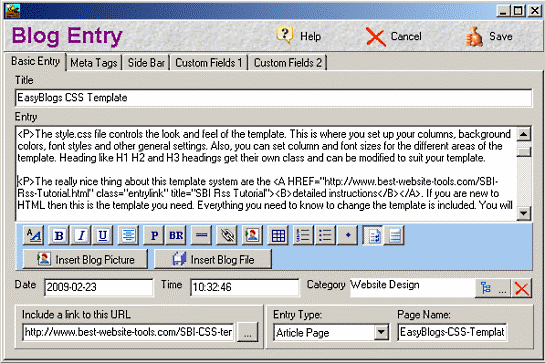Click the Time field showing 10:32:46
The image size is (545, 363).
(245, 287)
